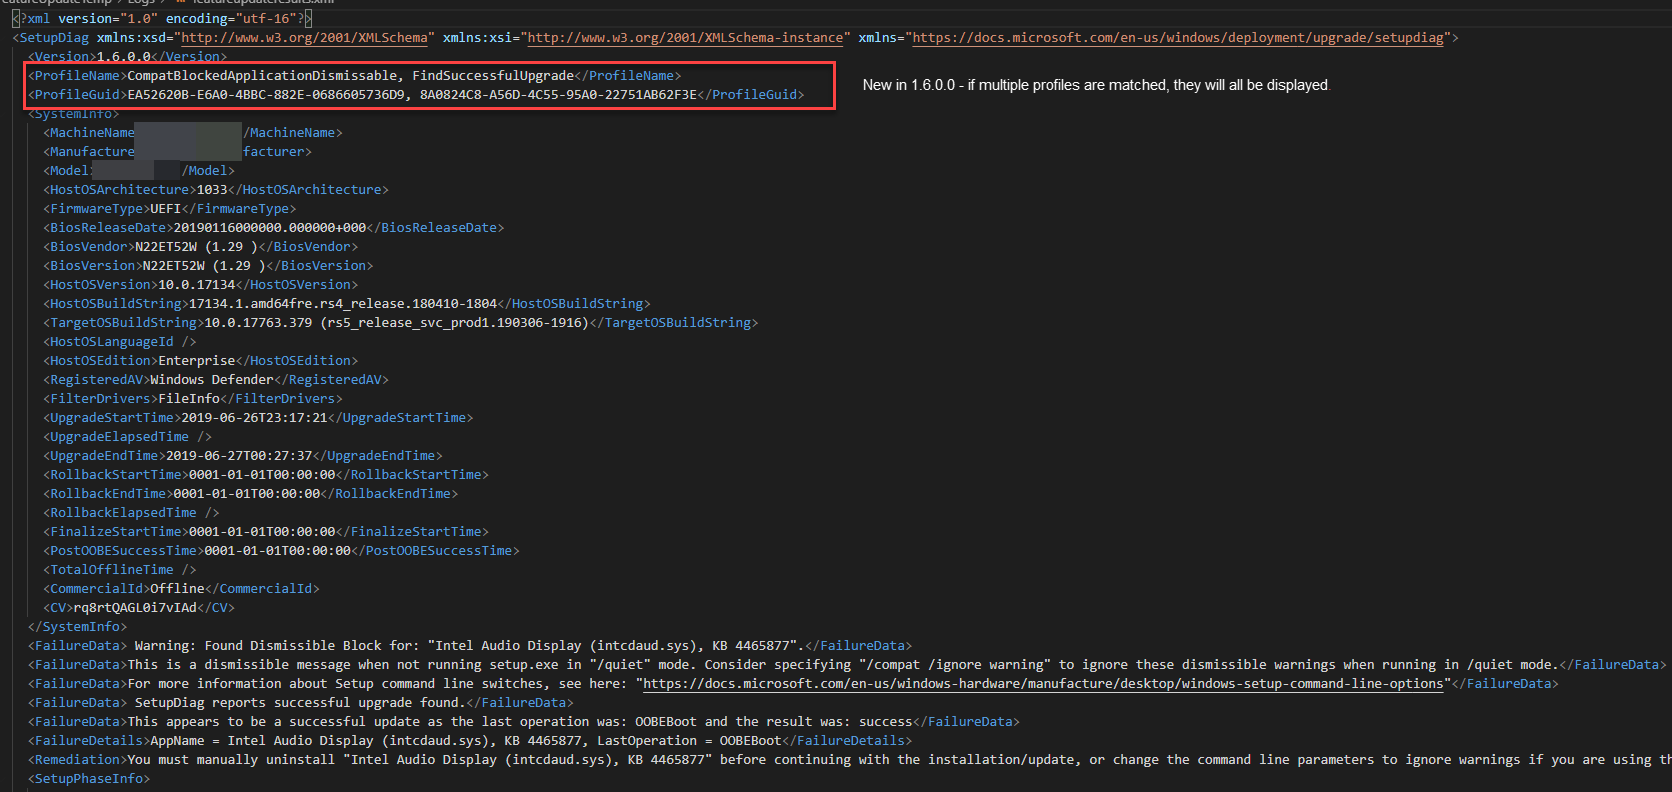Click the GUID EA52620B-E6A0-4BBC-882E-0686605736D9

266,94
